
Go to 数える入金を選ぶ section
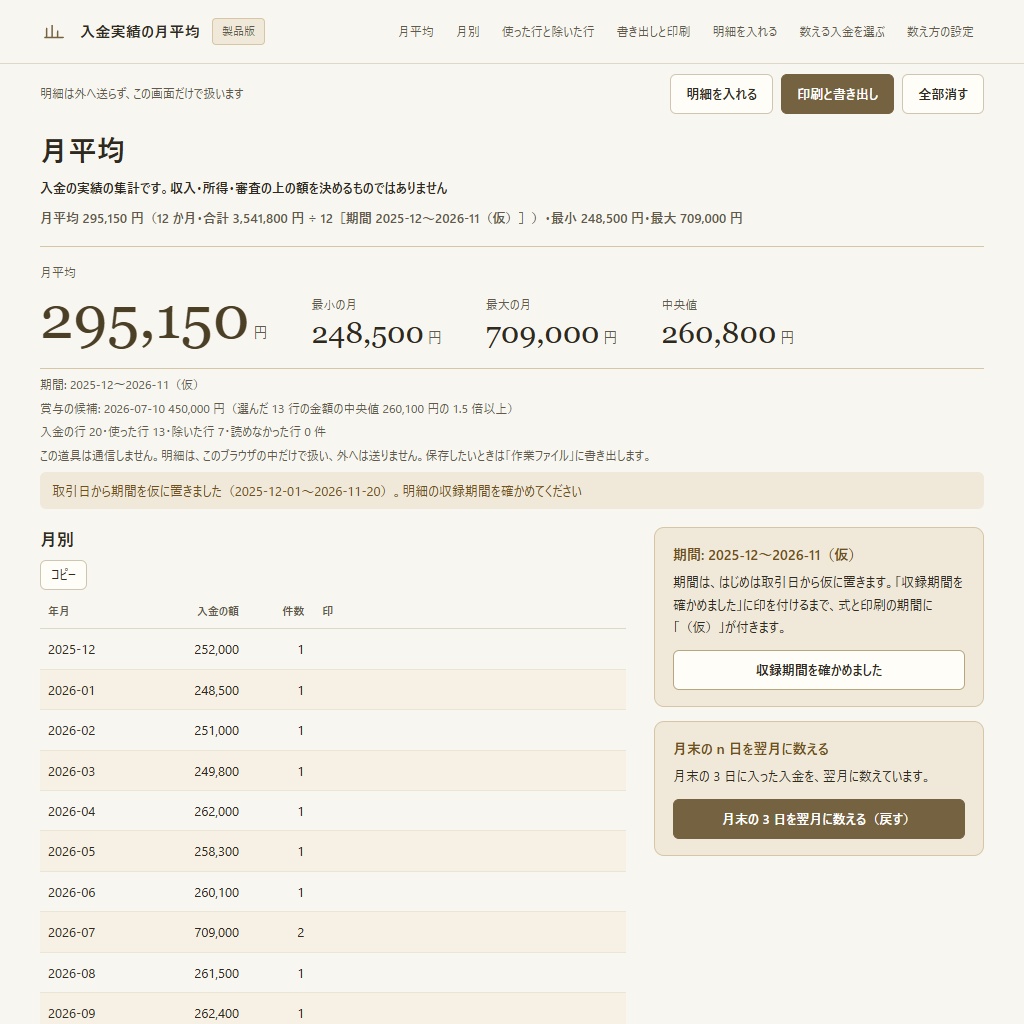[x=842, y=31]
